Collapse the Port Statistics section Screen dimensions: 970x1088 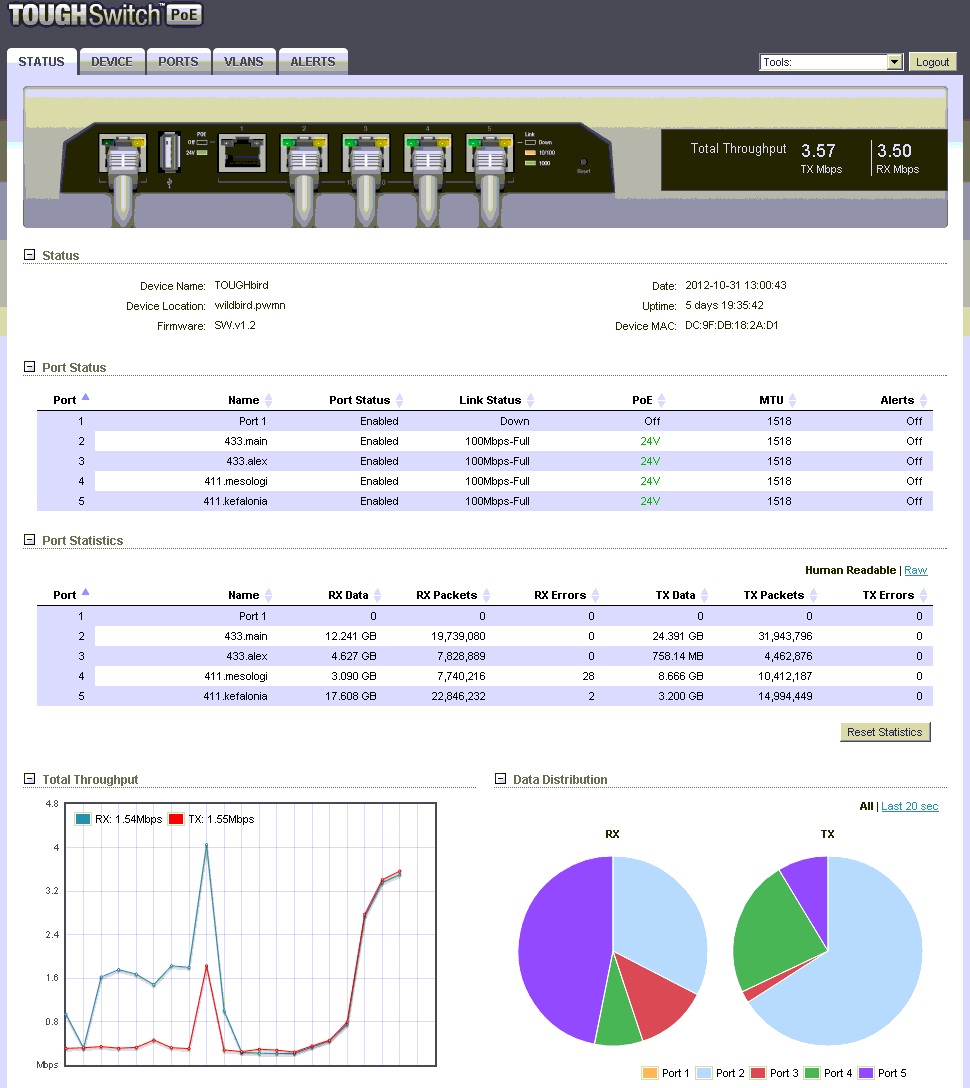pos(30,541)
